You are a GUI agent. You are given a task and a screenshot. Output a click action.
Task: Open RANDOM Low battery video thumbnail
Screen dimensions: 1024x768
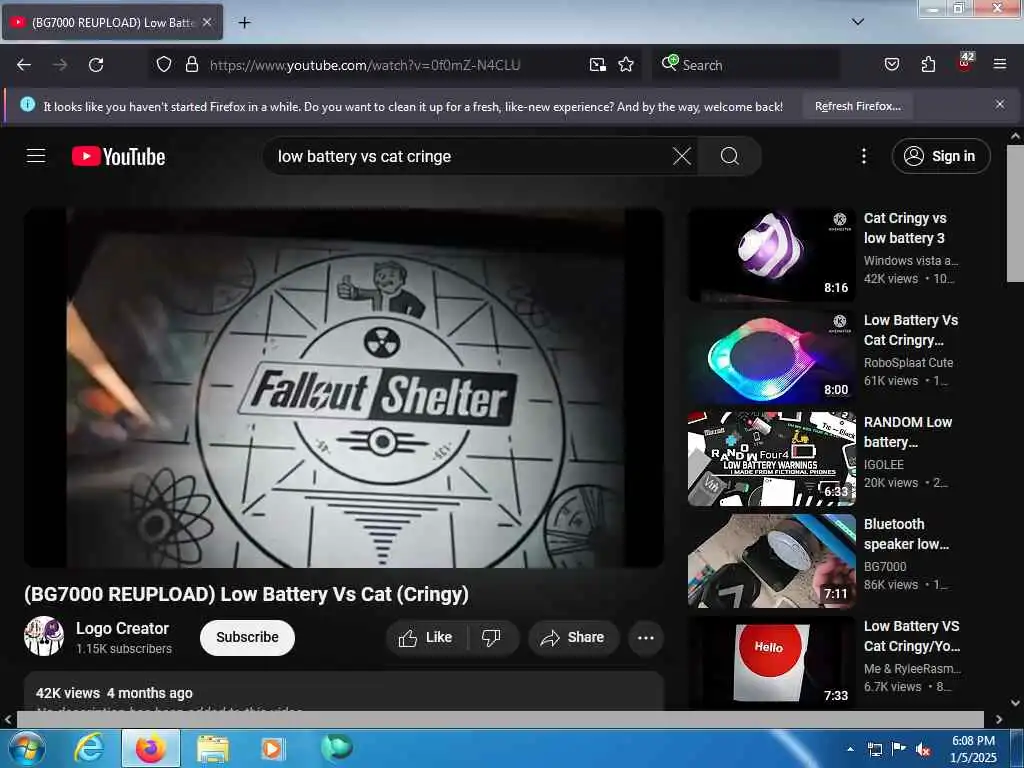[771, 459]
